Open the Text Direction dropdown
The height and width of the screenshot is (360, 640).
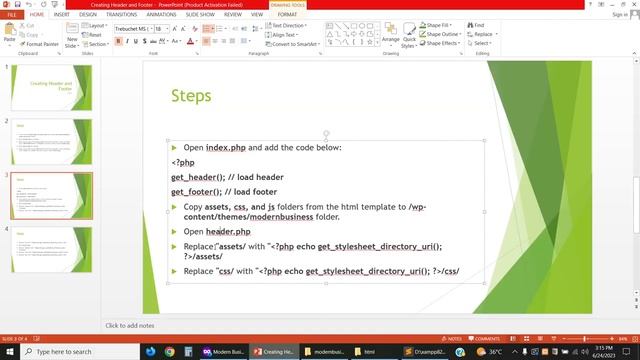(x=286, y=25)
